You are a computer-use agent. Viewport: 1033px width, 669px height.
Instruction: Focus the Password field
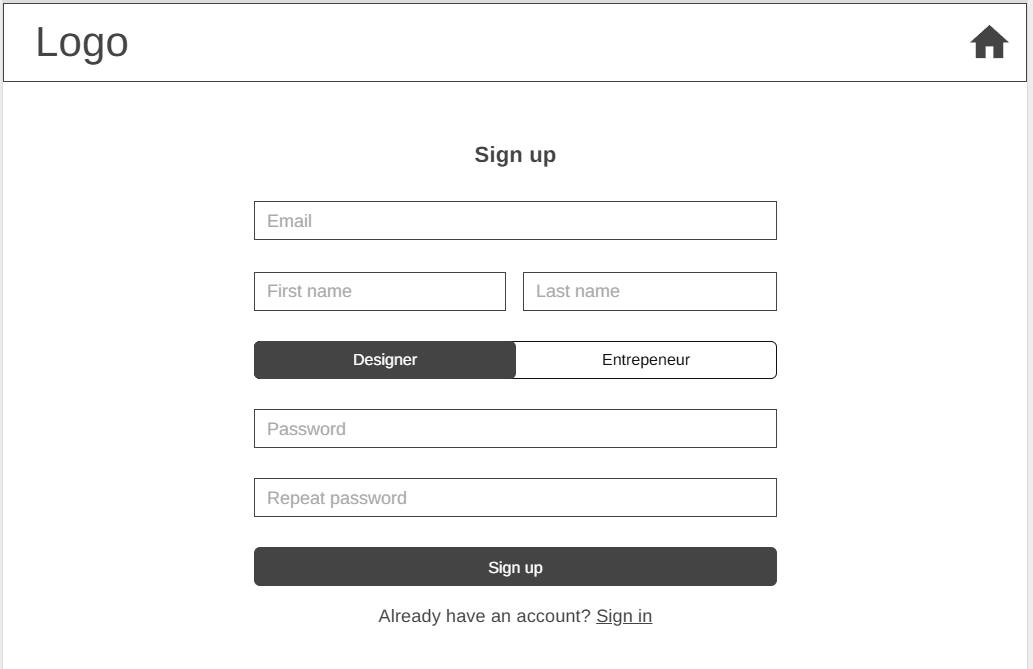click(515, 429)
